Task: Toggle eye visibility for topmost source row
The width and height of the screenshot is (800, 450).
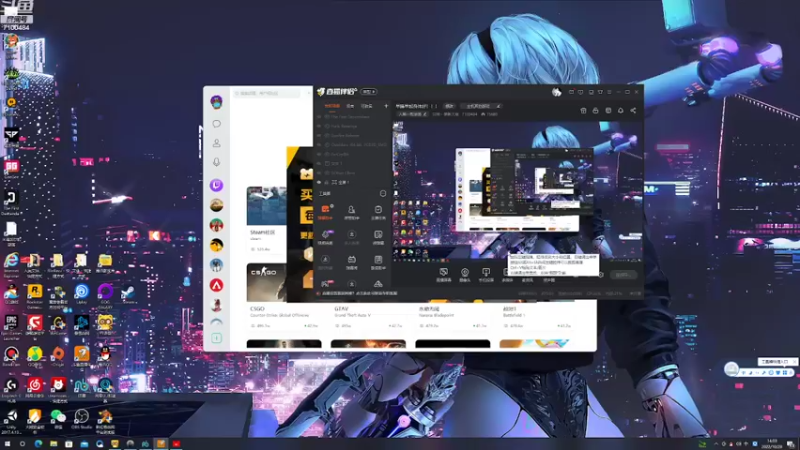Action: tap(319, 117)
